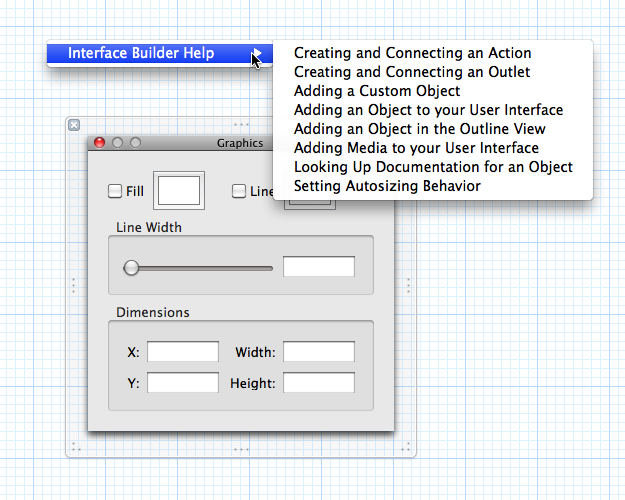Open Adding Media to your User Interface
625x500 pixels.
(416, 148)
